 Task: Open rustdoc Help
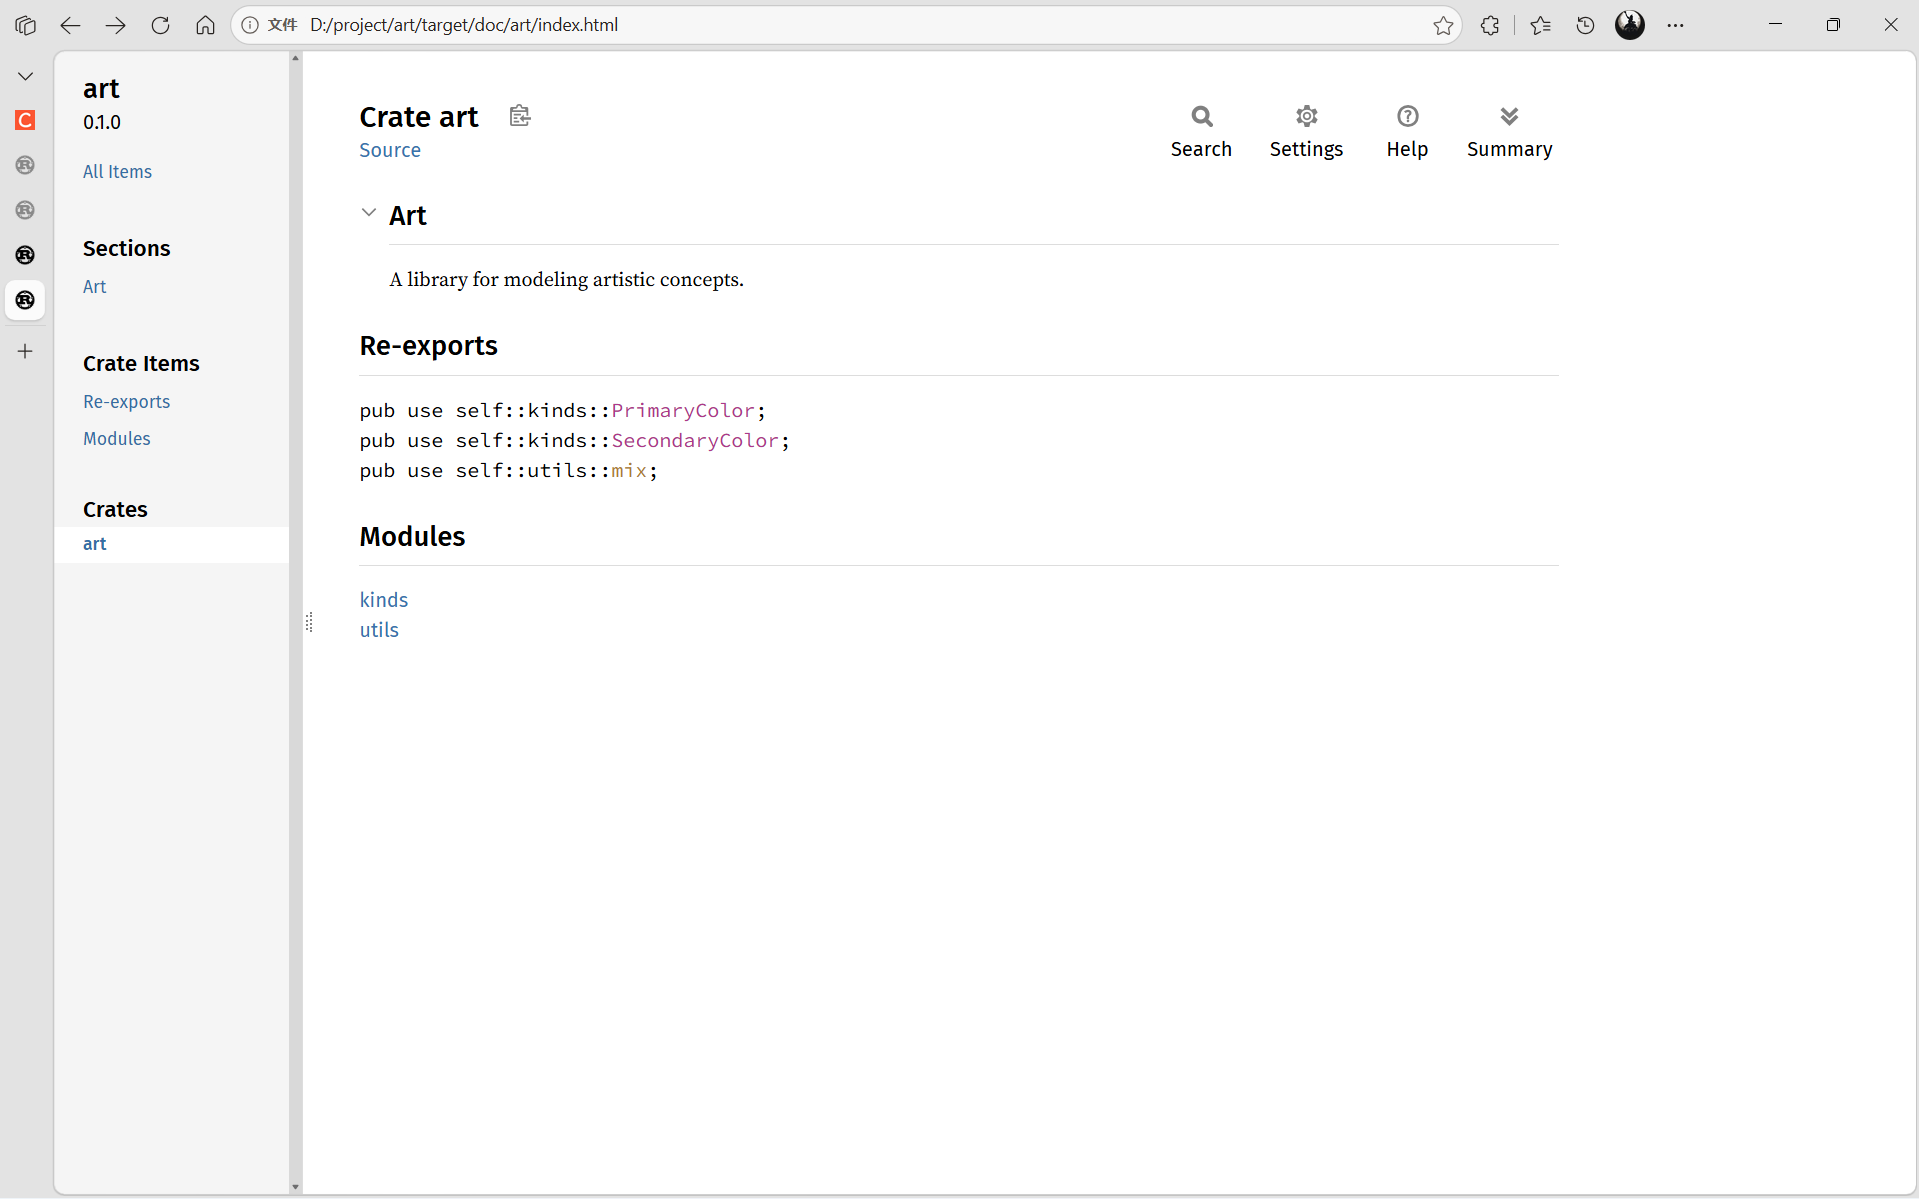tap(1407, 132)
